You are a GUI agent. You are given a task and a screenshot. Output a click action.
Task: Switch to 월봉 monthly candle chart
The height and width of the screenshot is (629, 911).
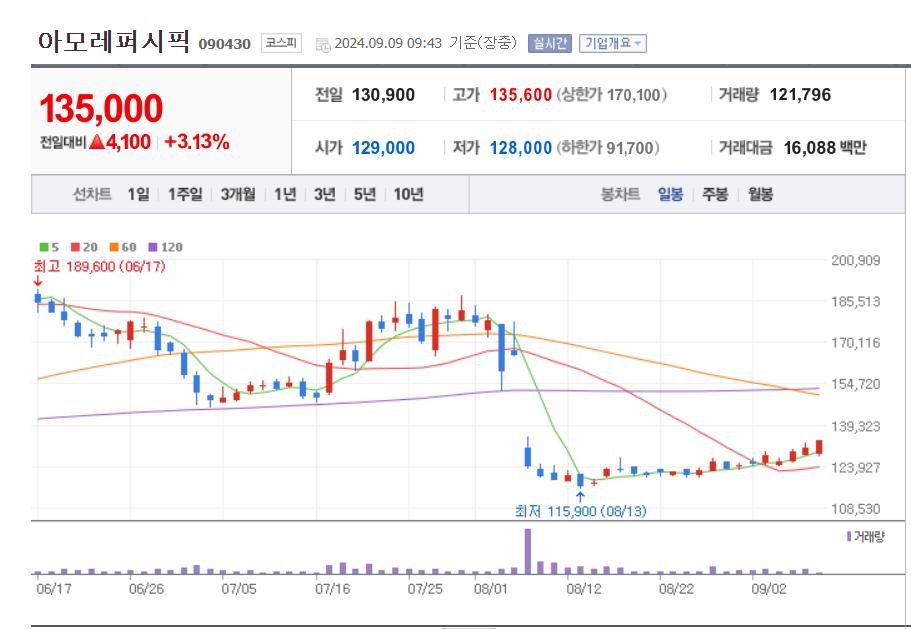tap(761, 194)
